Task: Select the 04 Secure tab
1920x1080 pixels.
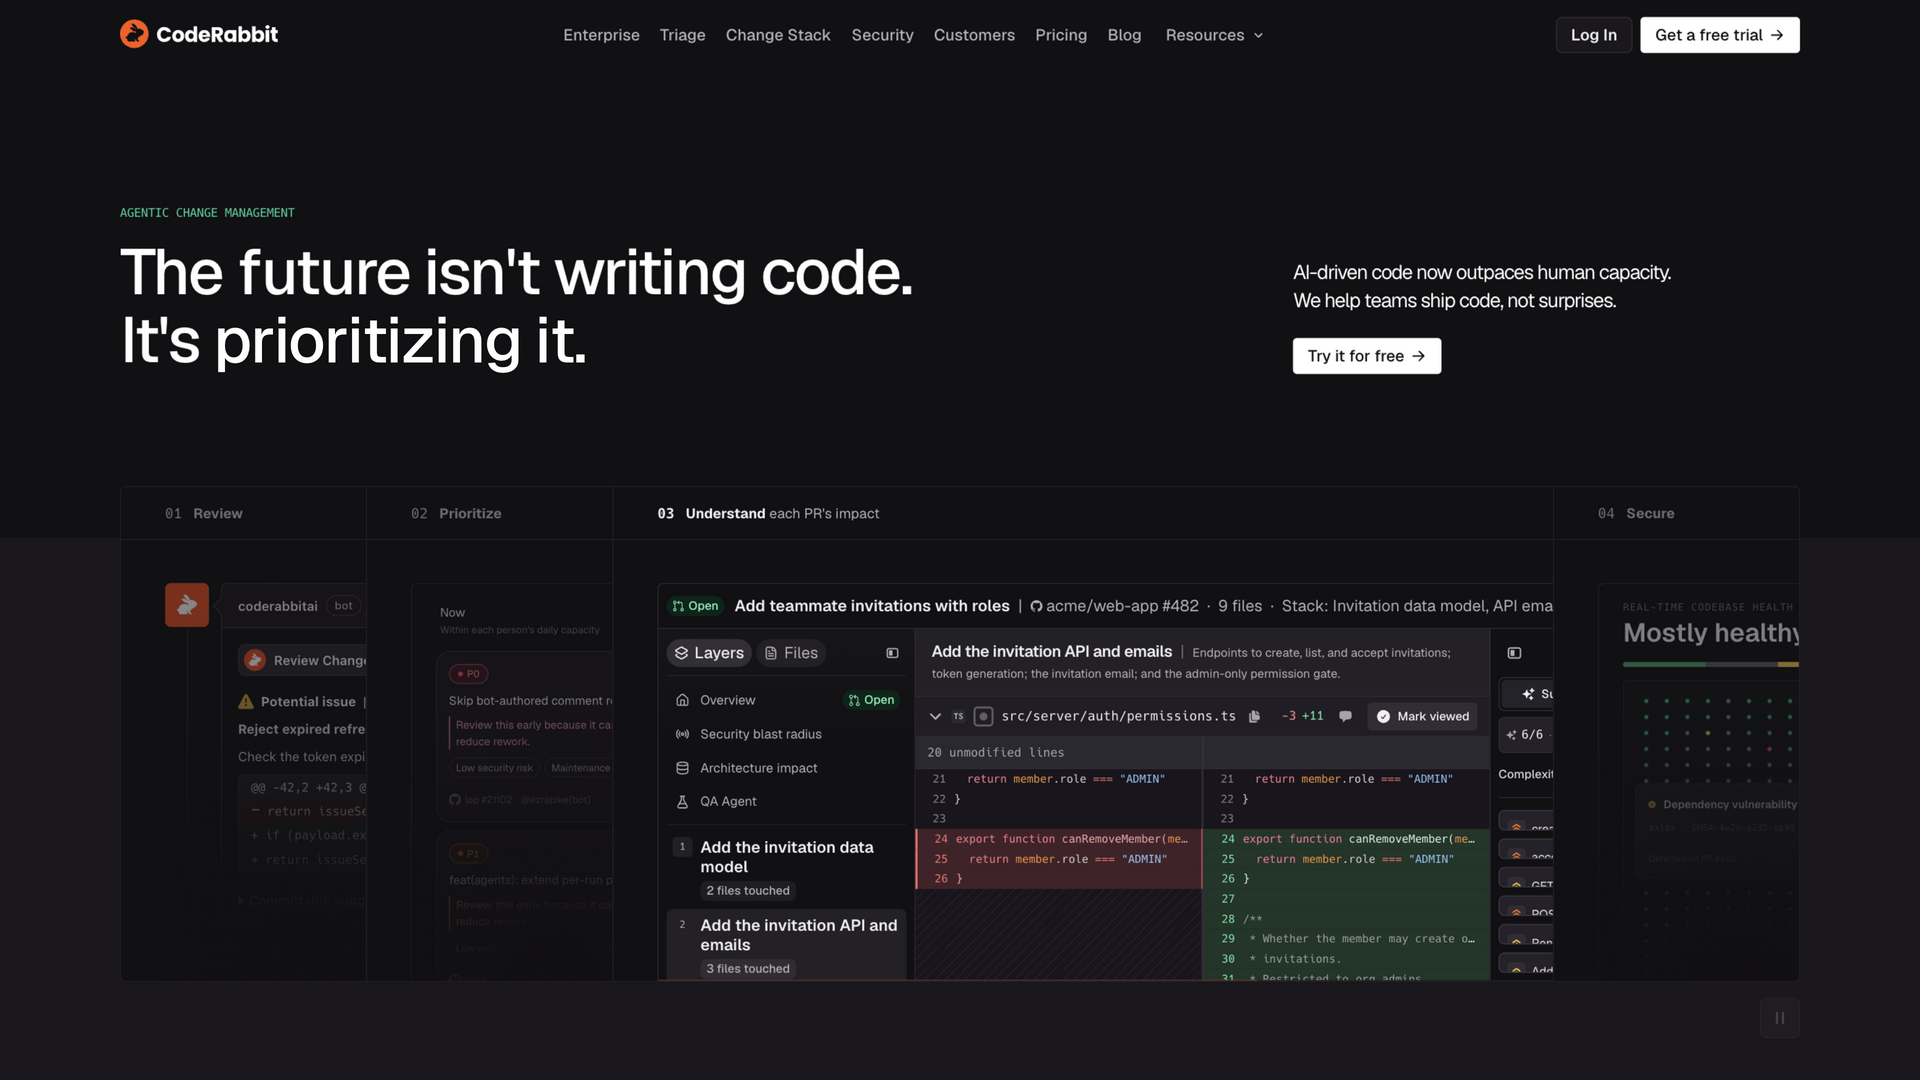Action: pyautogui.click(x=1676, y=513)
